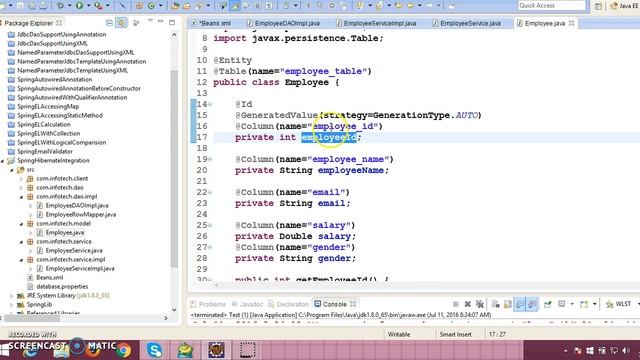The height and width of the screenshot is (360, 640).
Task: Open the Javadoc tab
Action: point(247,304)
